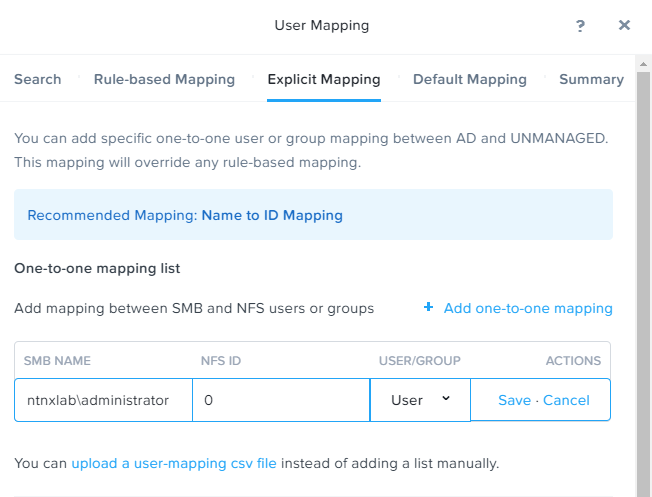
Task: Click the scrollbar up arrow
Action: (x=643, y=64)
